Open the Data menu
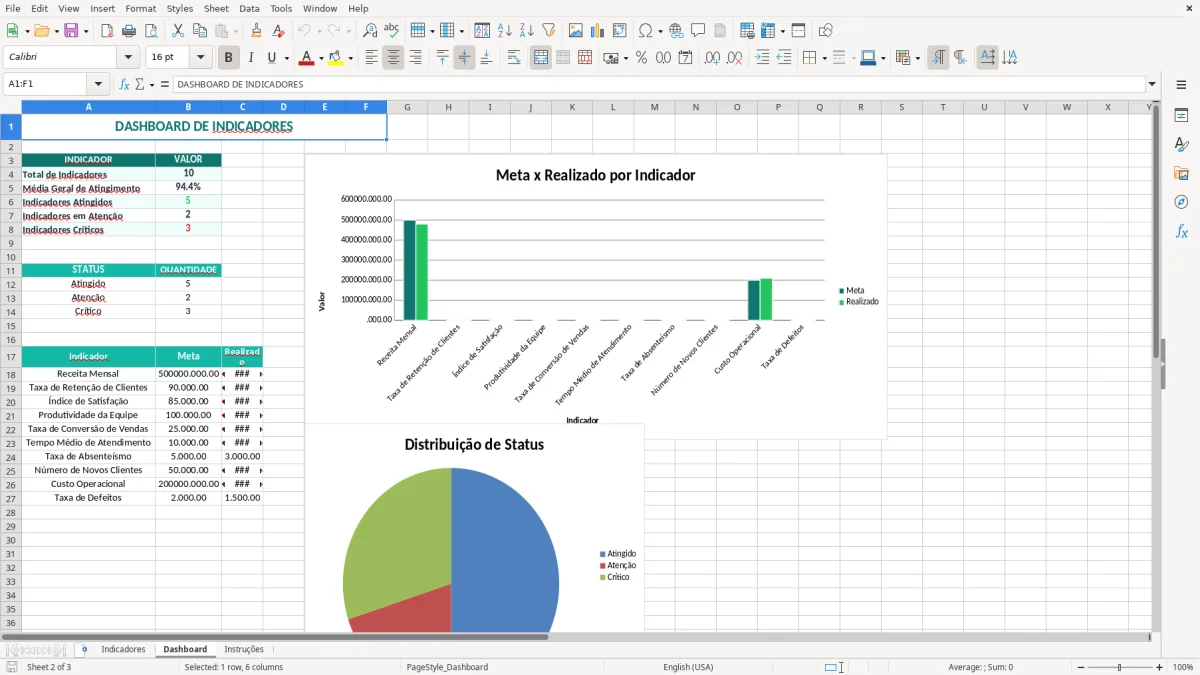The width and height of the screenshot is (1200, 675). (x=249, y=8)
